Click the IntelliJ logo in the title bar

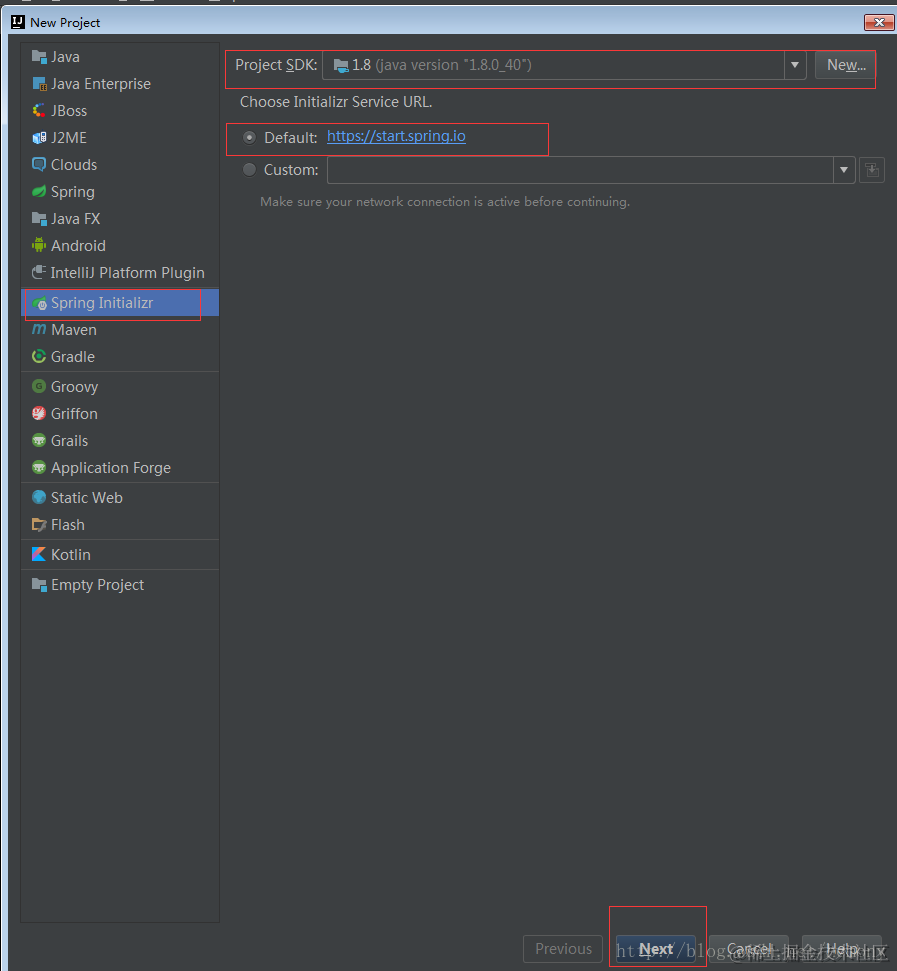coord(18,22)
